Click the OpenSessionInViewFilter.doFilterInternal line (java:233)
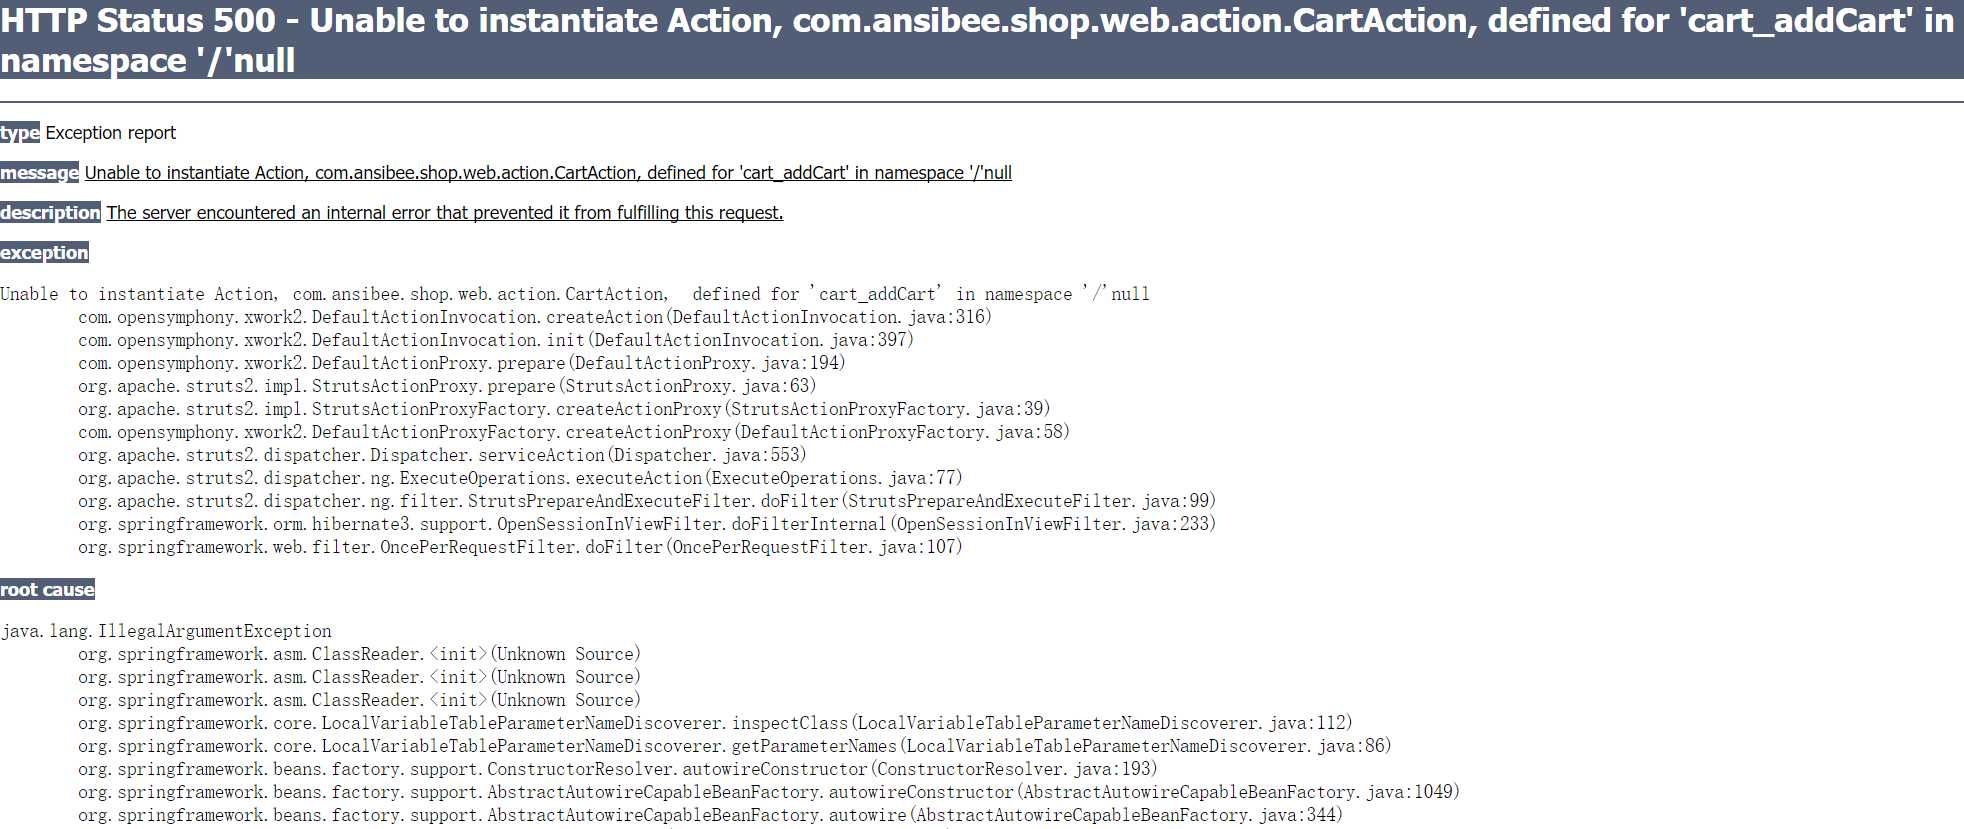Viewport: 1964px width, 829px height. pyautogui.click(x=647, y=524)
